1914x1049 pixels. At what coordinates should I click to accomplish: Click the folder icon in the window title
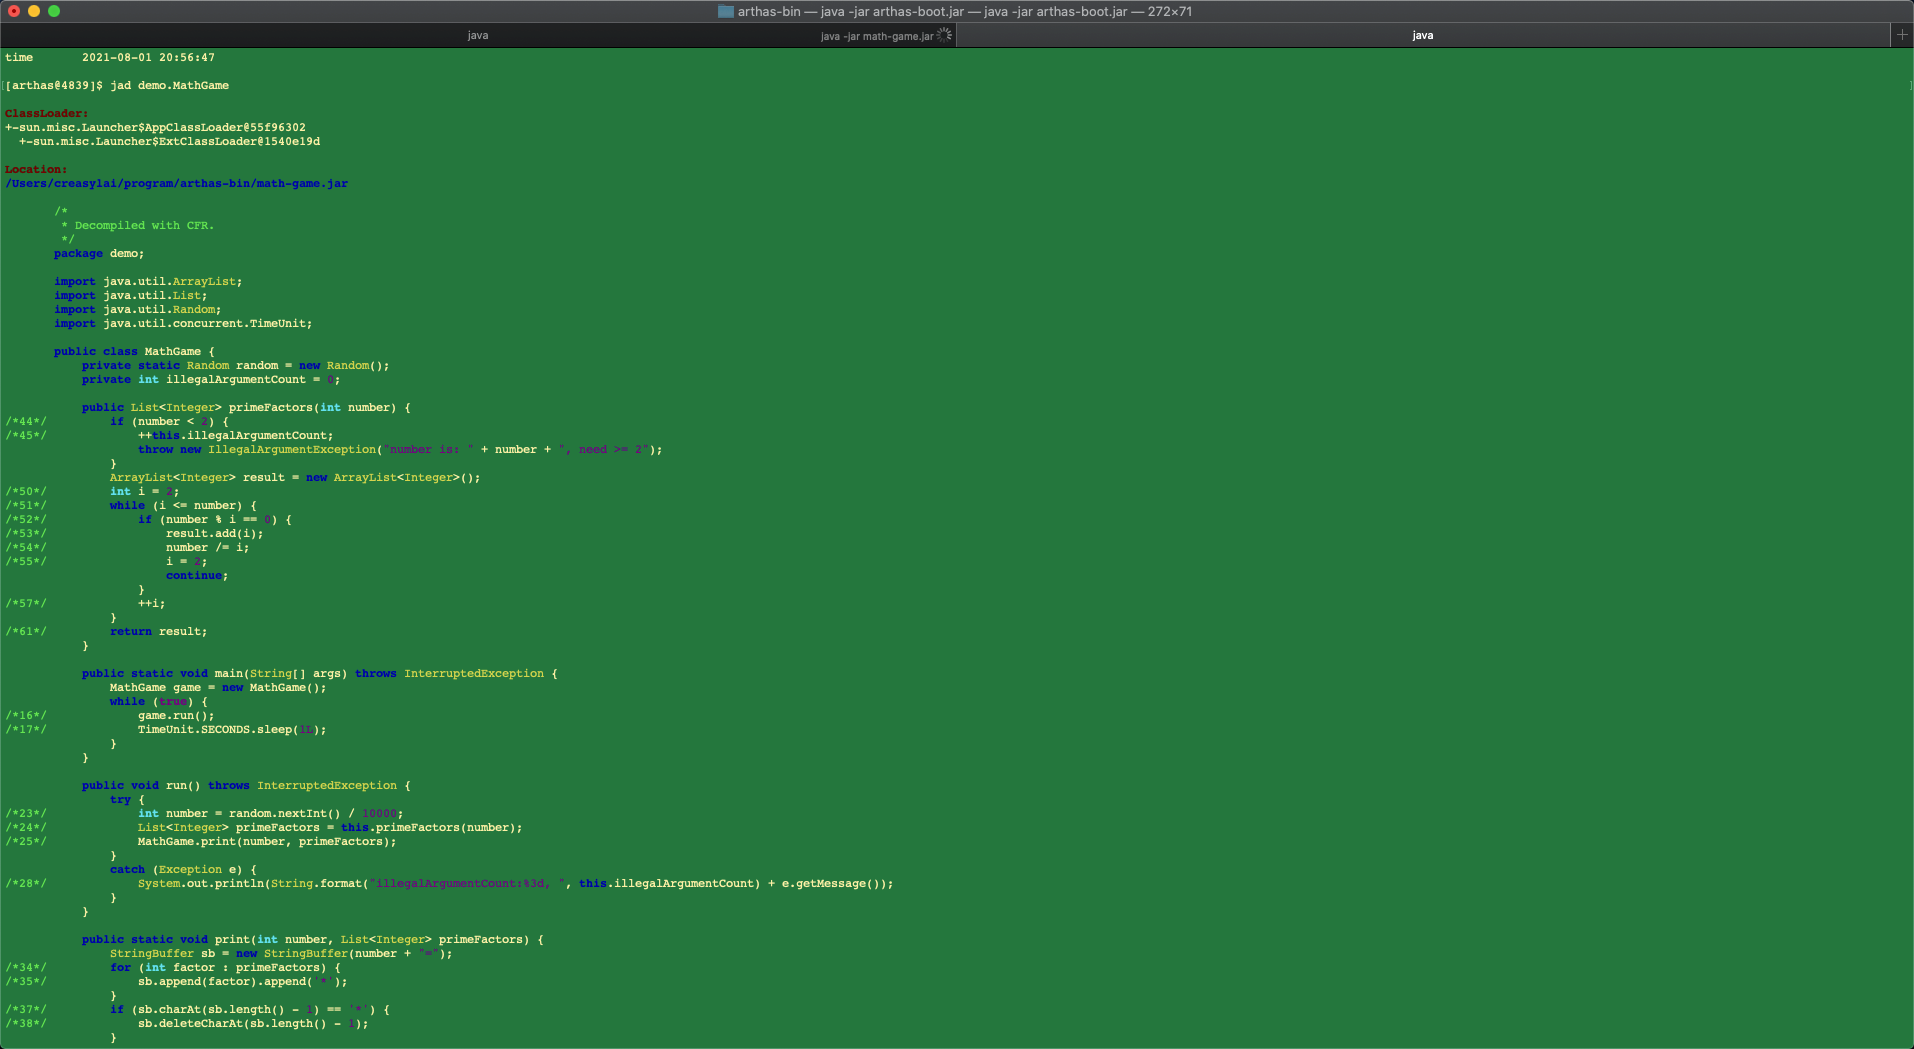pyautogui.click(x=726, y=12)
